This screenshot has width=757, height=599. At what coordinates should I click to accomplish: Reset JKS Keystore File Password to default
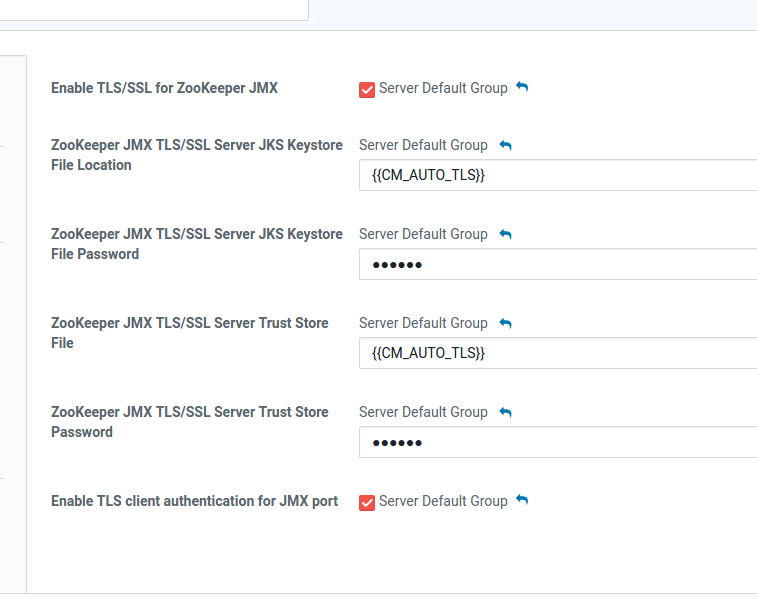pos(505,234)
